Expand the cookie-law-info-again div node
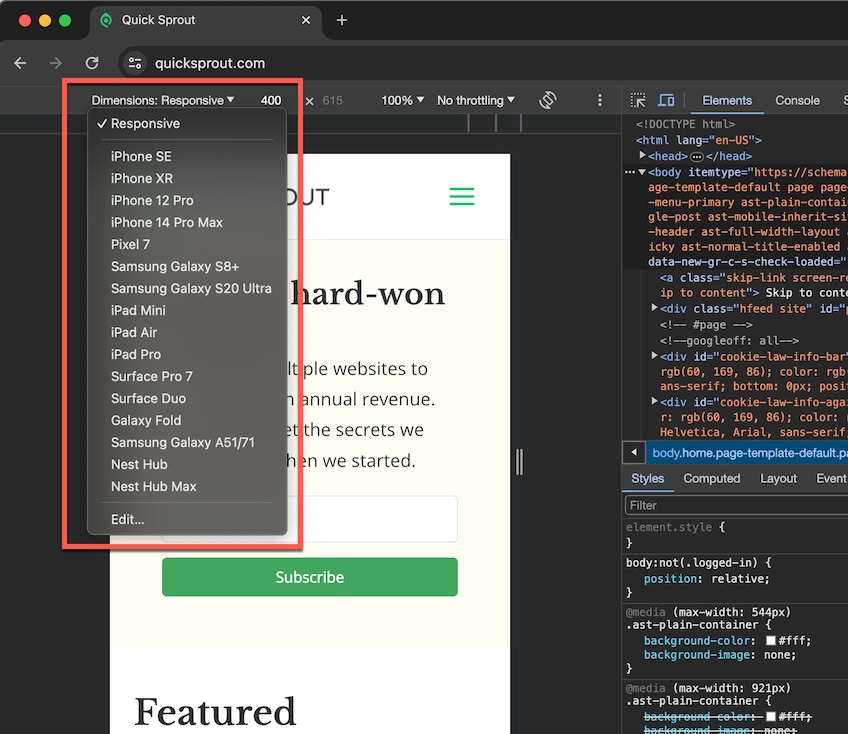The image size is (848, 734). point(654,401)
